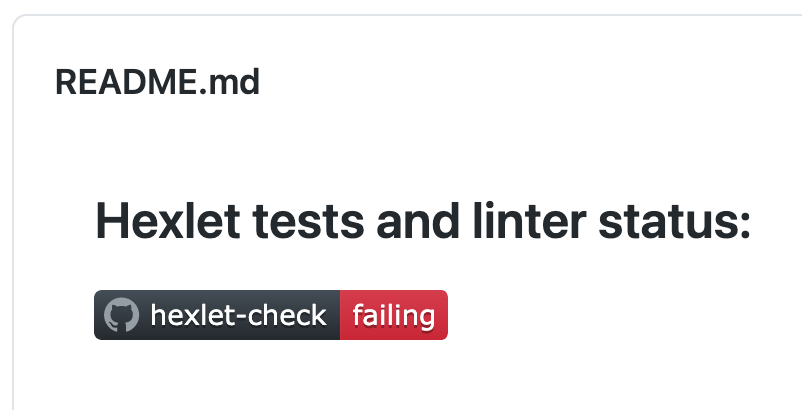Click the word check in the badge label

tap(289, 316)
